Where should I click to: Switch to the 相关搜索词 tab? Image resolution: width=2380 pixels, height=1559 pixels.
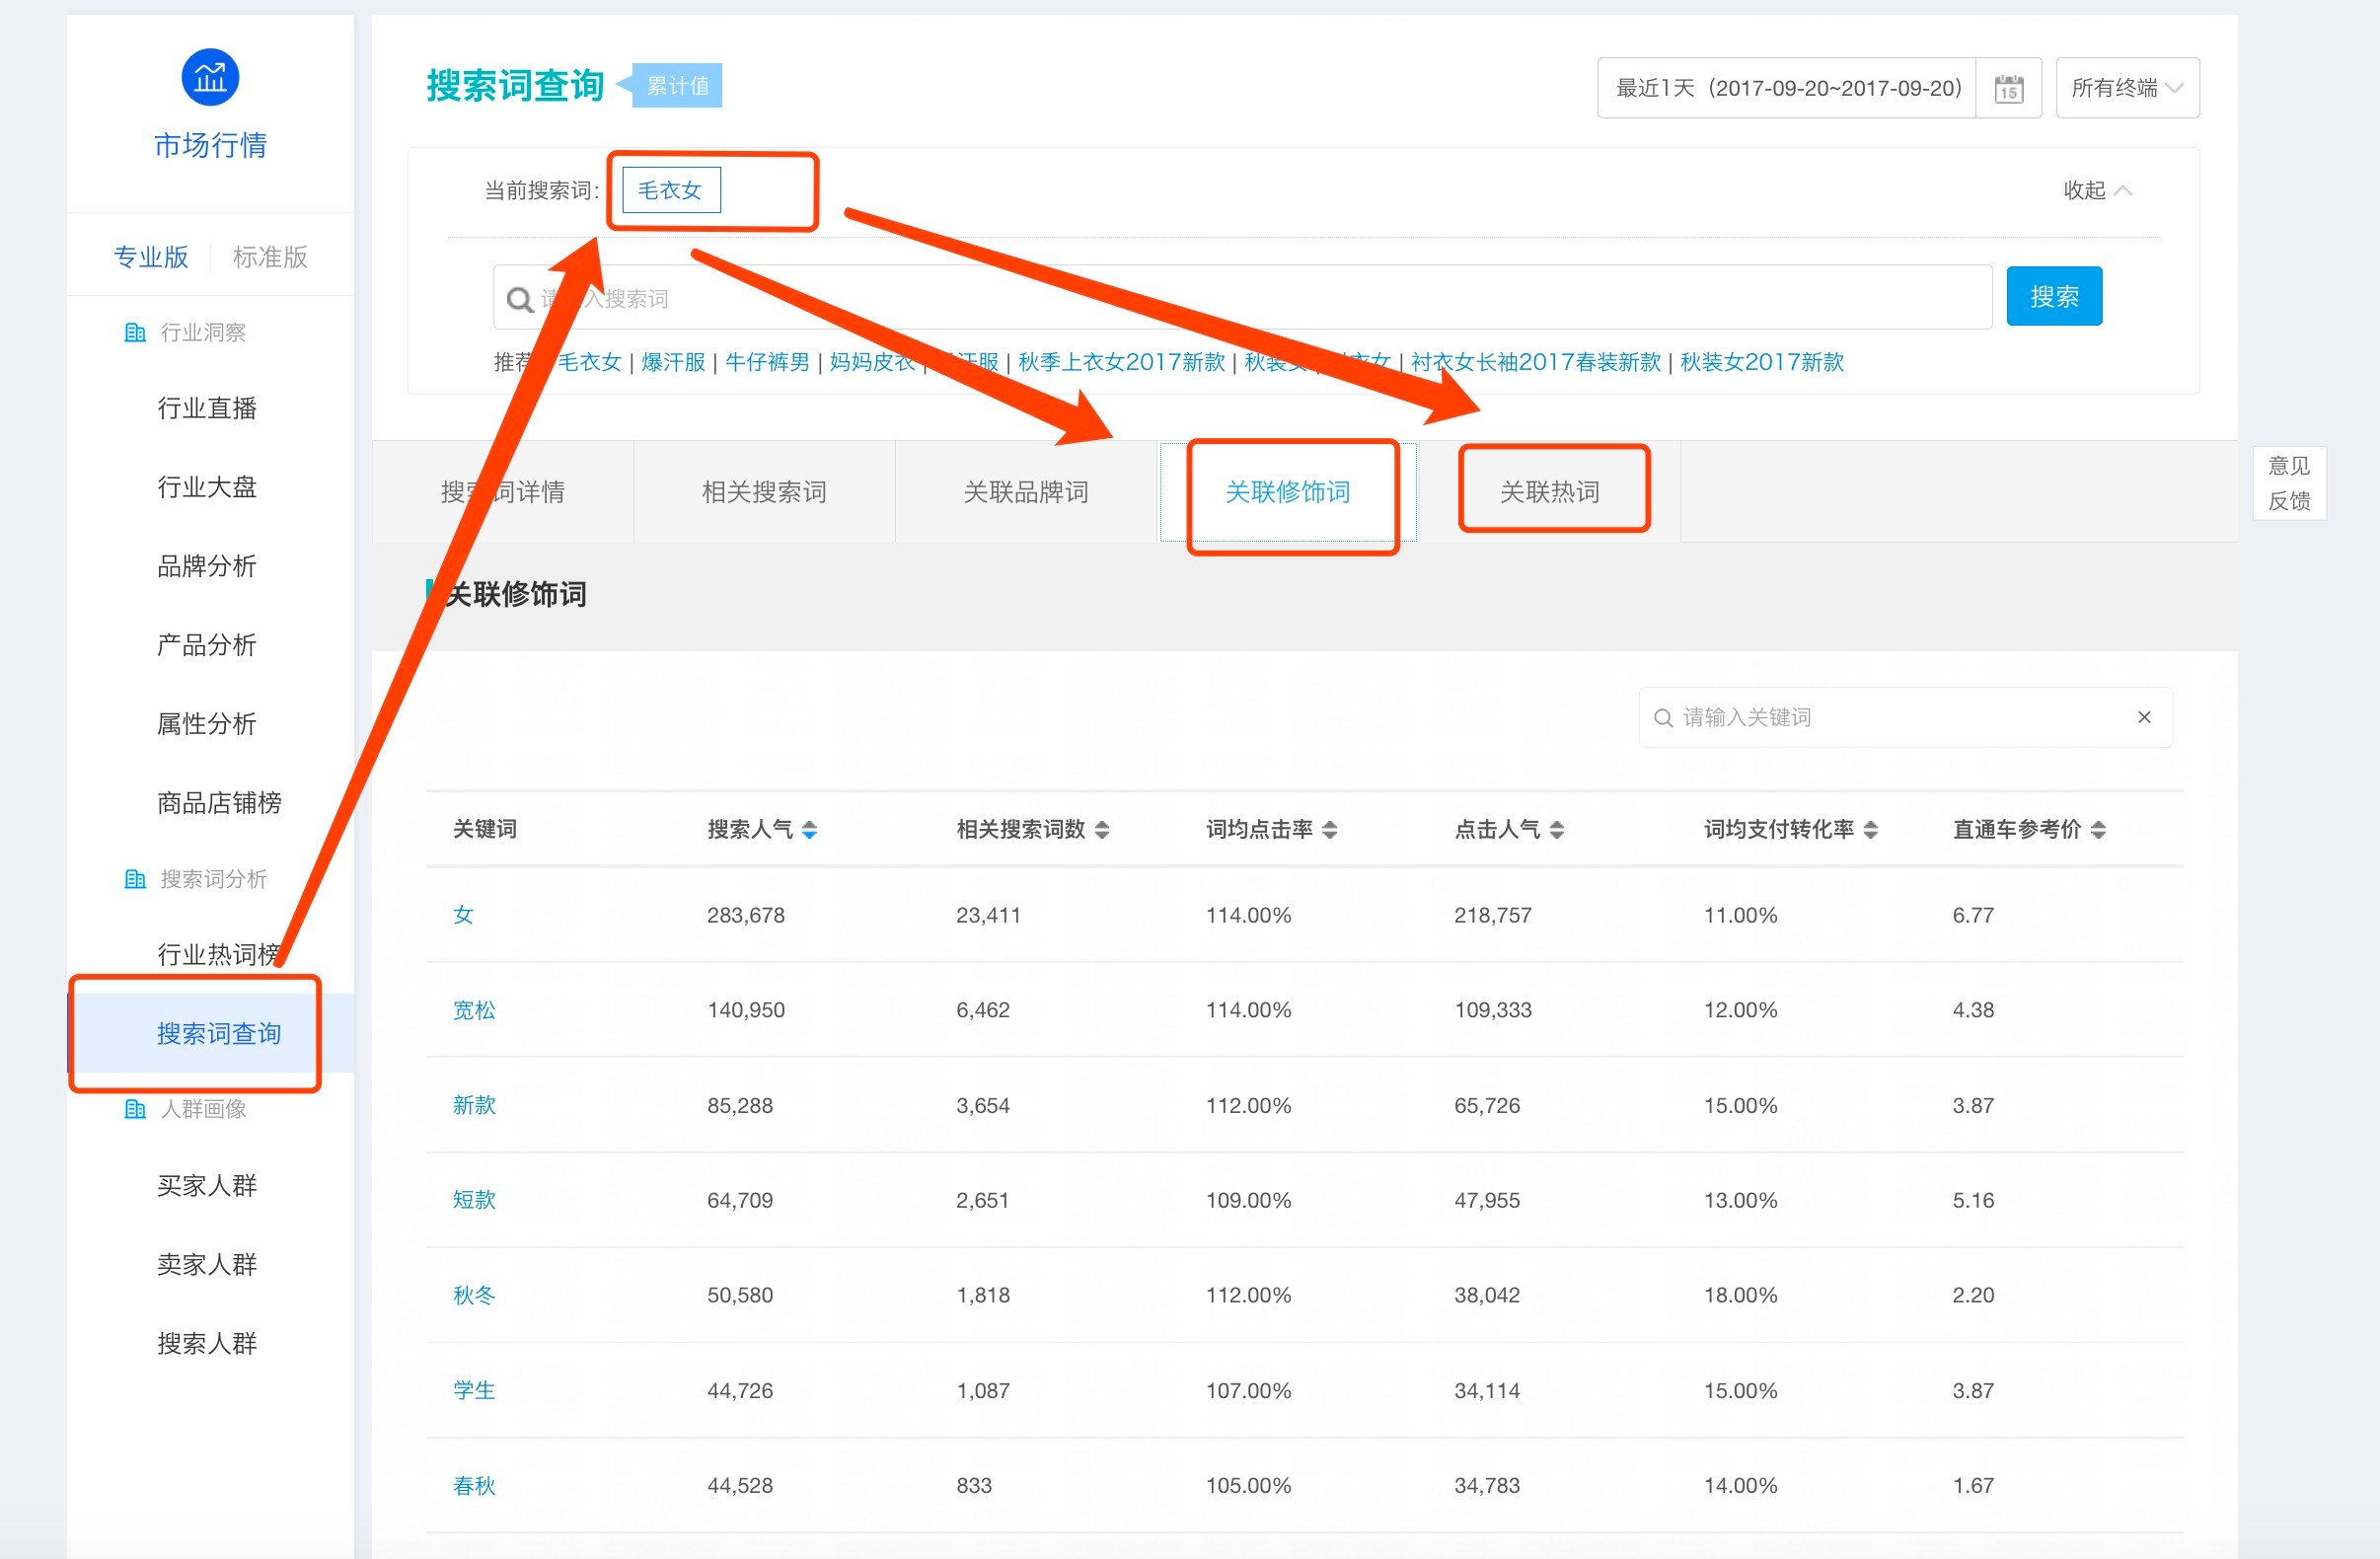764,492
